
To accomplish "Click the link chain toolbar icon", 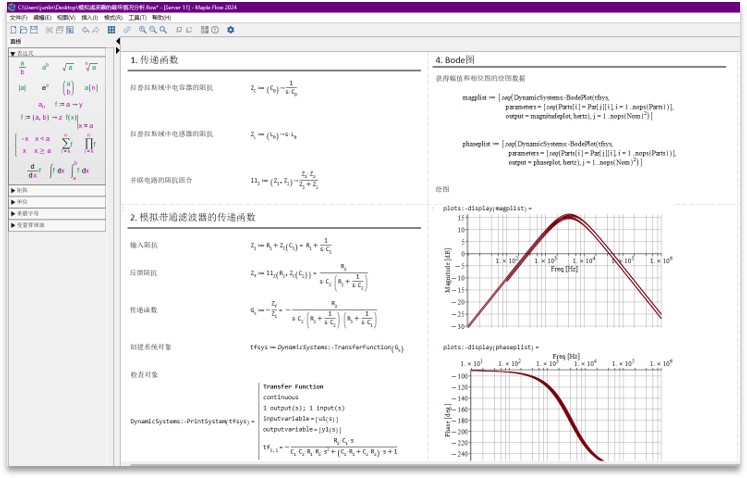I will point(127,30).
